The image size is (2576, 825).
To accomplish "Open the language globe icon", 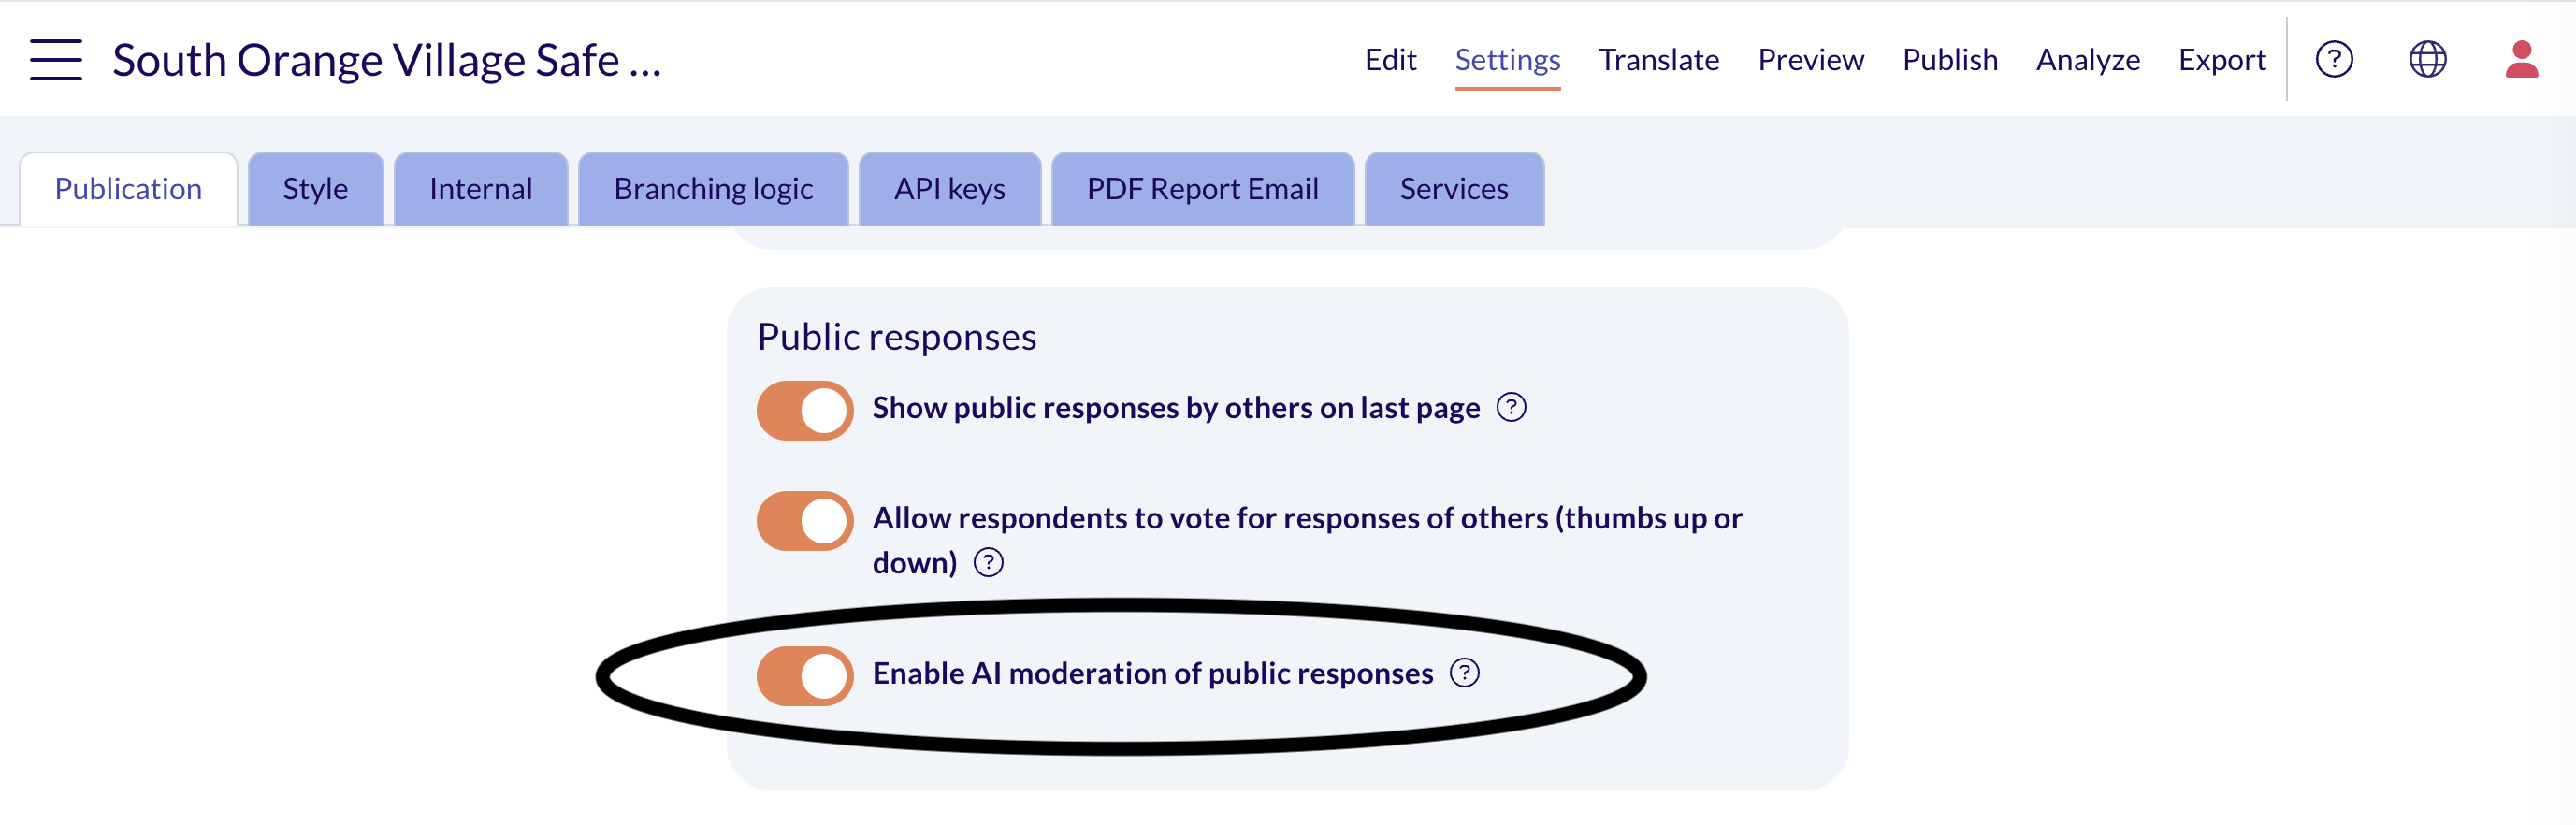I will point(2427,60).
